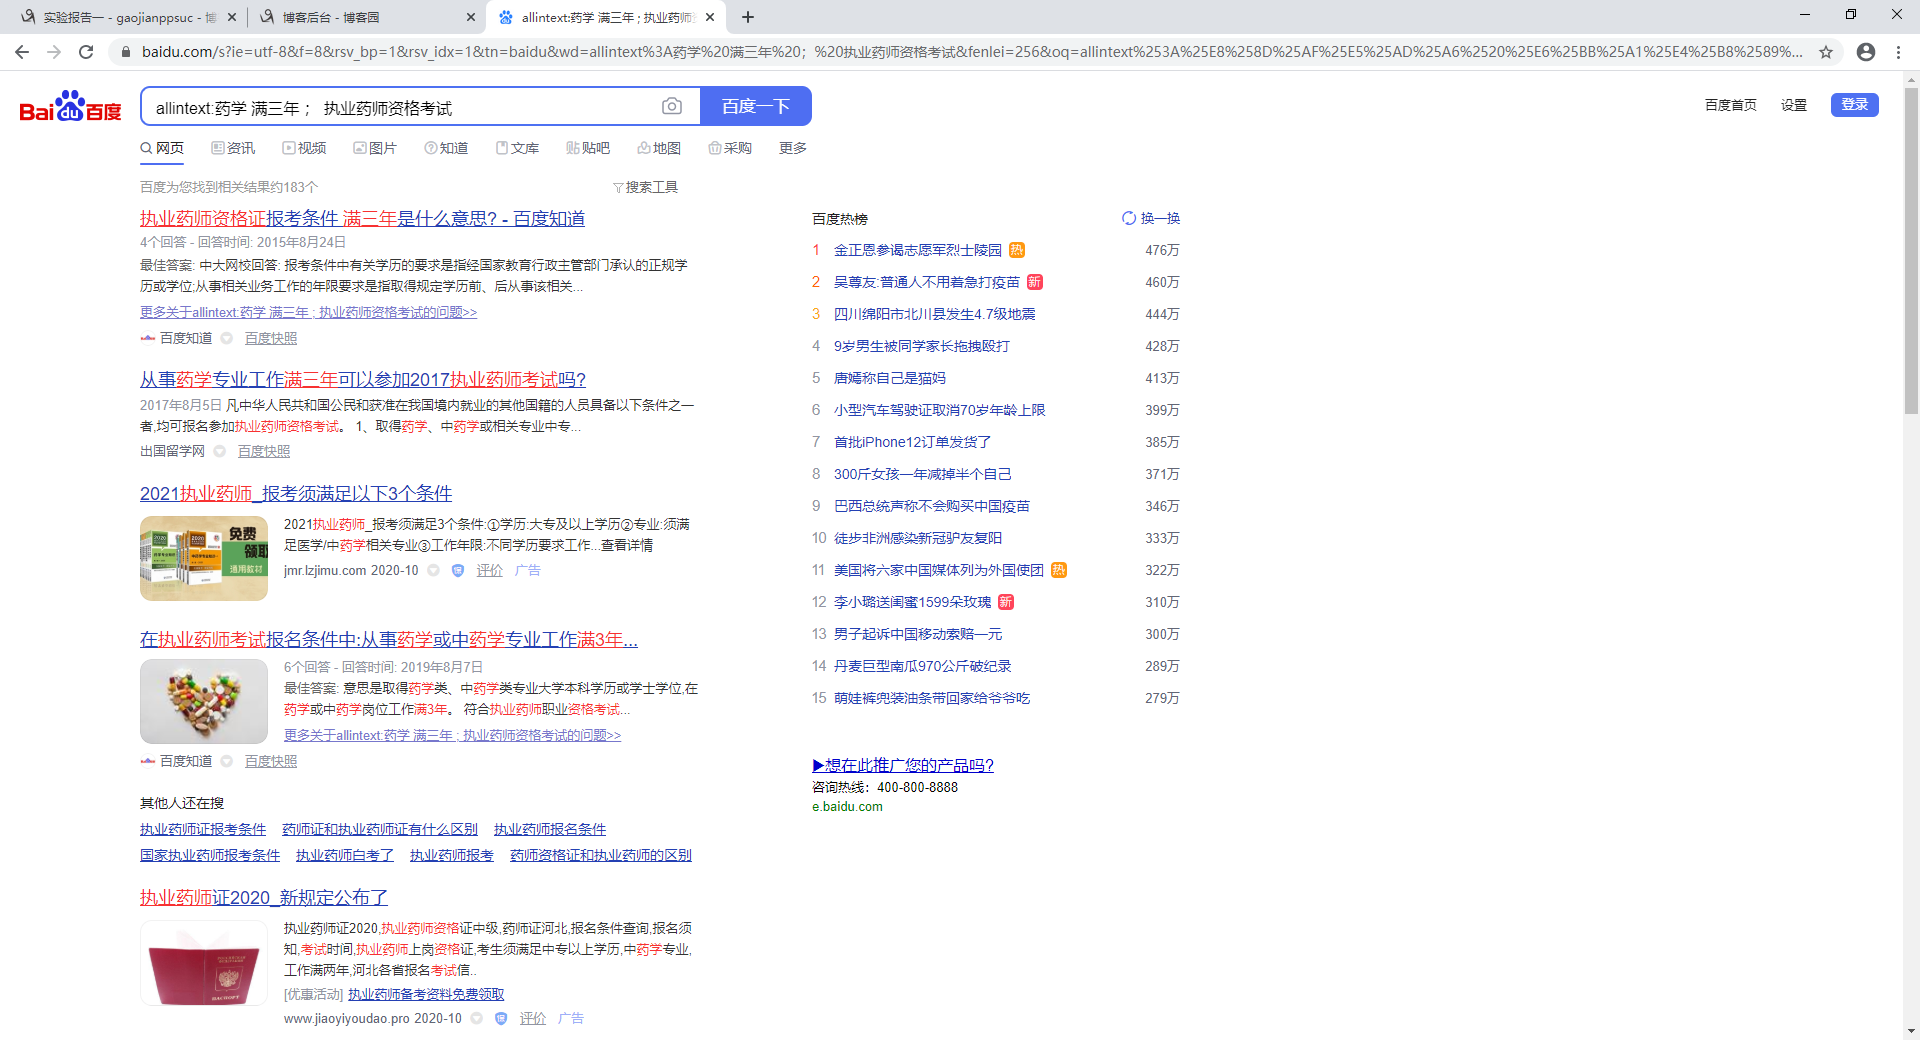Switch to the 资讯 search category
The image size is (1920, 1040).
pyautogui.click(x=233, y=148)
